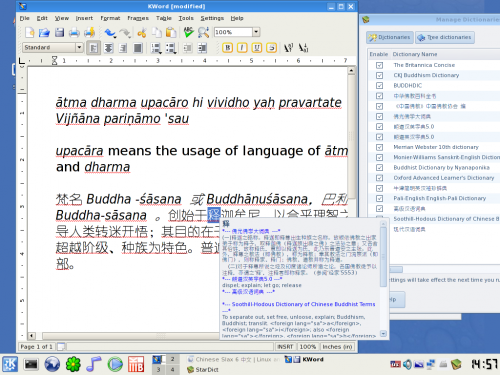The image size is (500, 375).
Task: Click the Paste clipboard icon
Action: tap(171, 32)
